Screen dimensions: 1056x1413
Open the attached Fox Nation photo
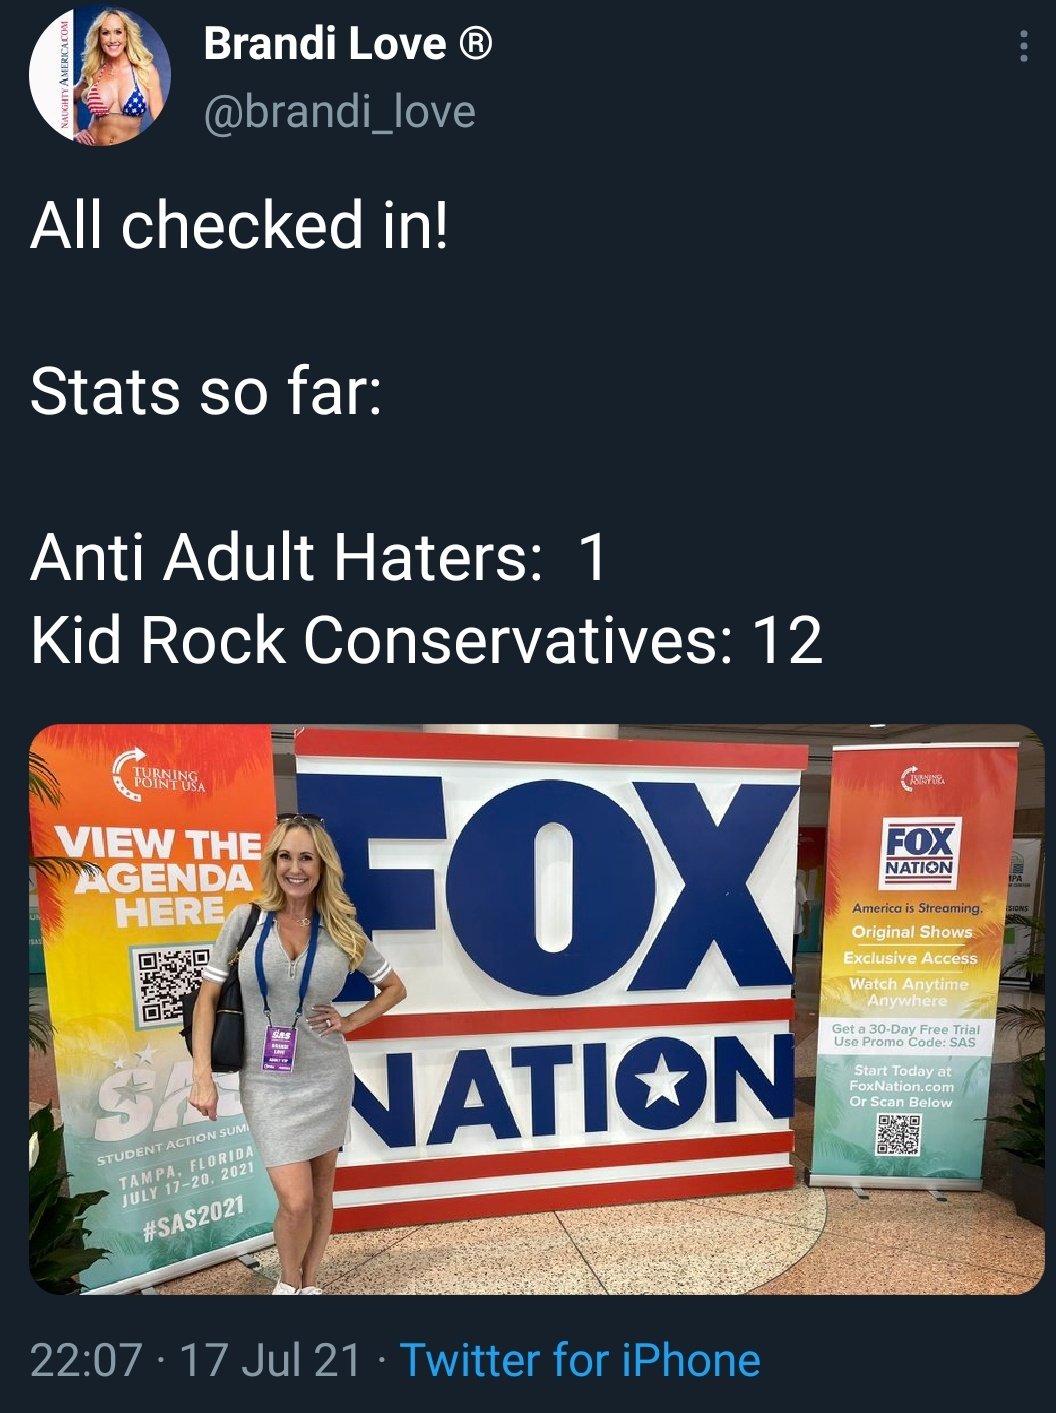(x=537, y=1009)
